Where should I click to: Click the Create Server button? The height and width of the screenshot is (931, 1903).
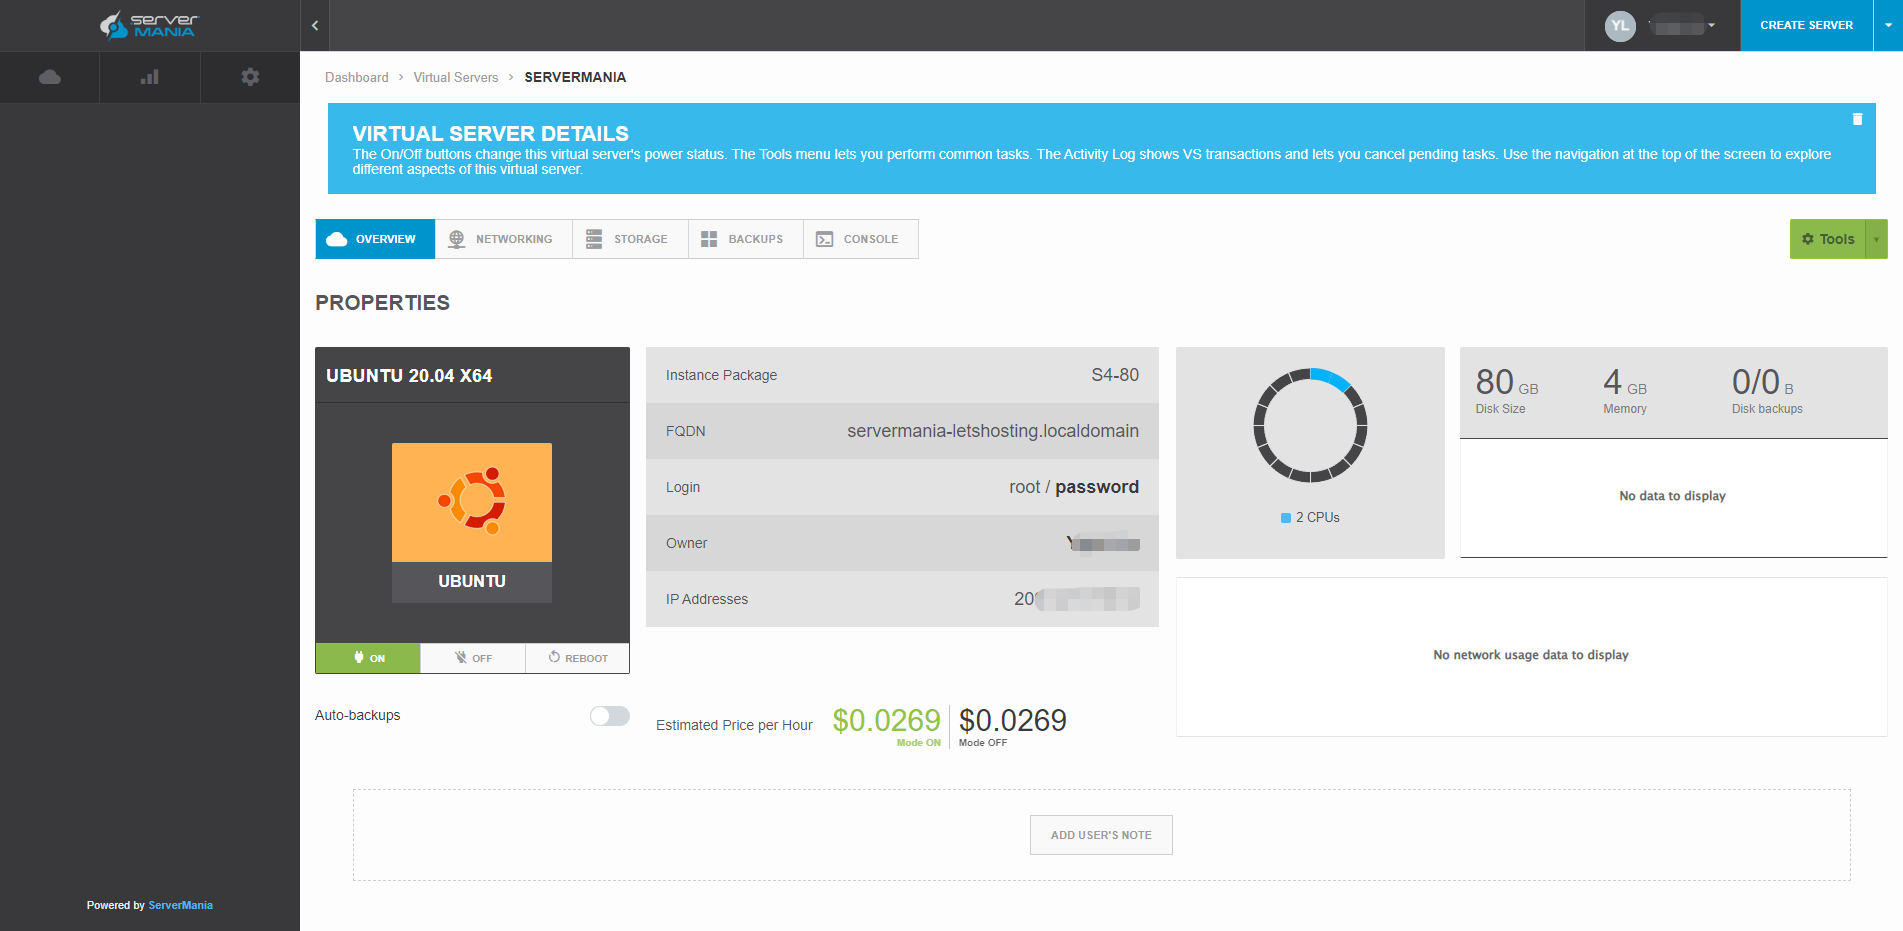click(1806, 25)
